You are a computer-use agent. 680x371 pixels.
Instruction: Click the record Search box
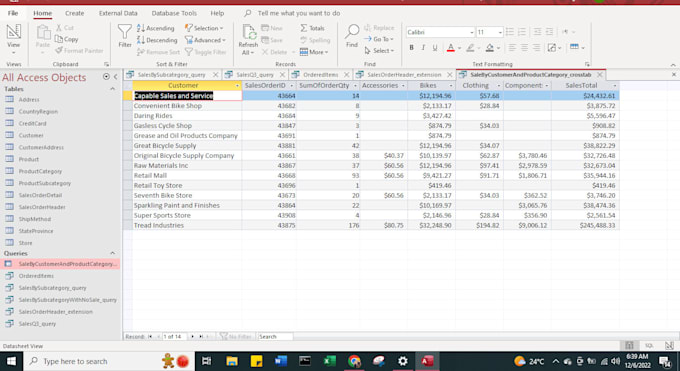coord(275,336)
